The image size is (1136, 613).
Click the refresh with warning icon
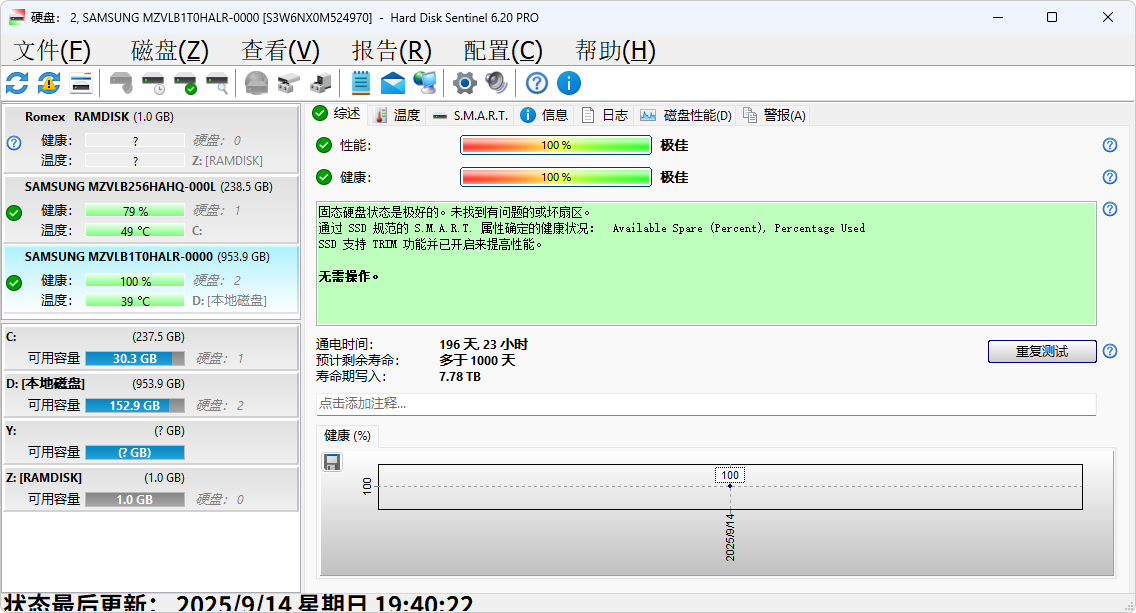click(49, 83)
